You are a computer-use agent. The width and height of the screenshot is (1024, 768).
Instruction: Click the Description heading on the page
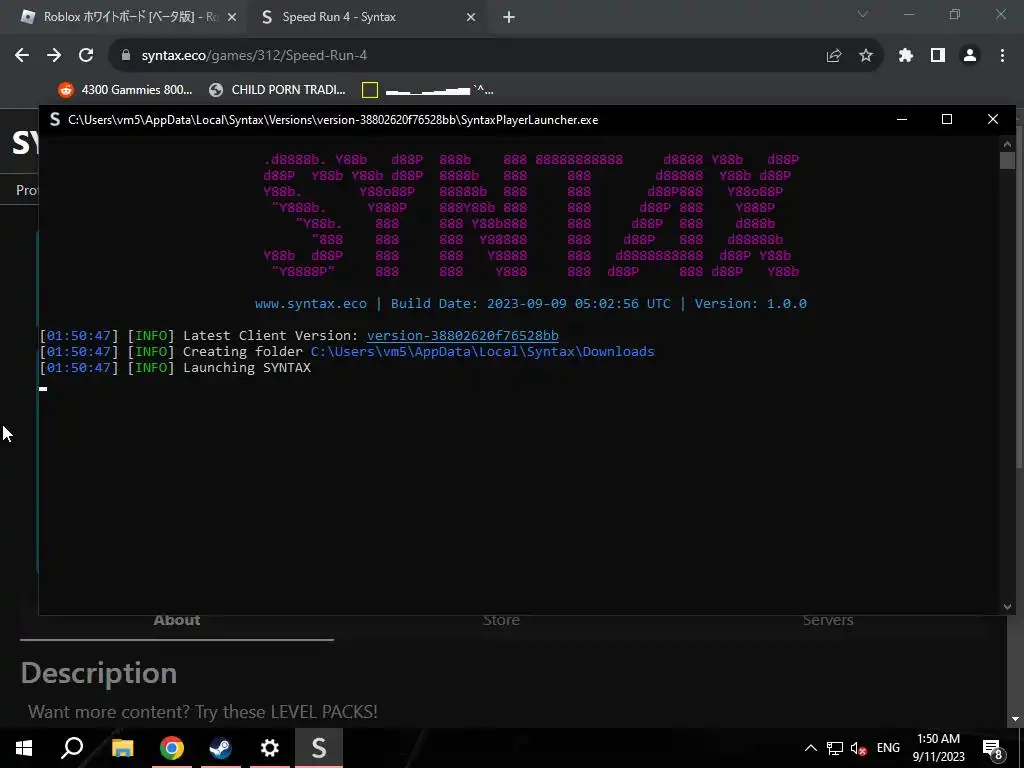tap(99, 673)
